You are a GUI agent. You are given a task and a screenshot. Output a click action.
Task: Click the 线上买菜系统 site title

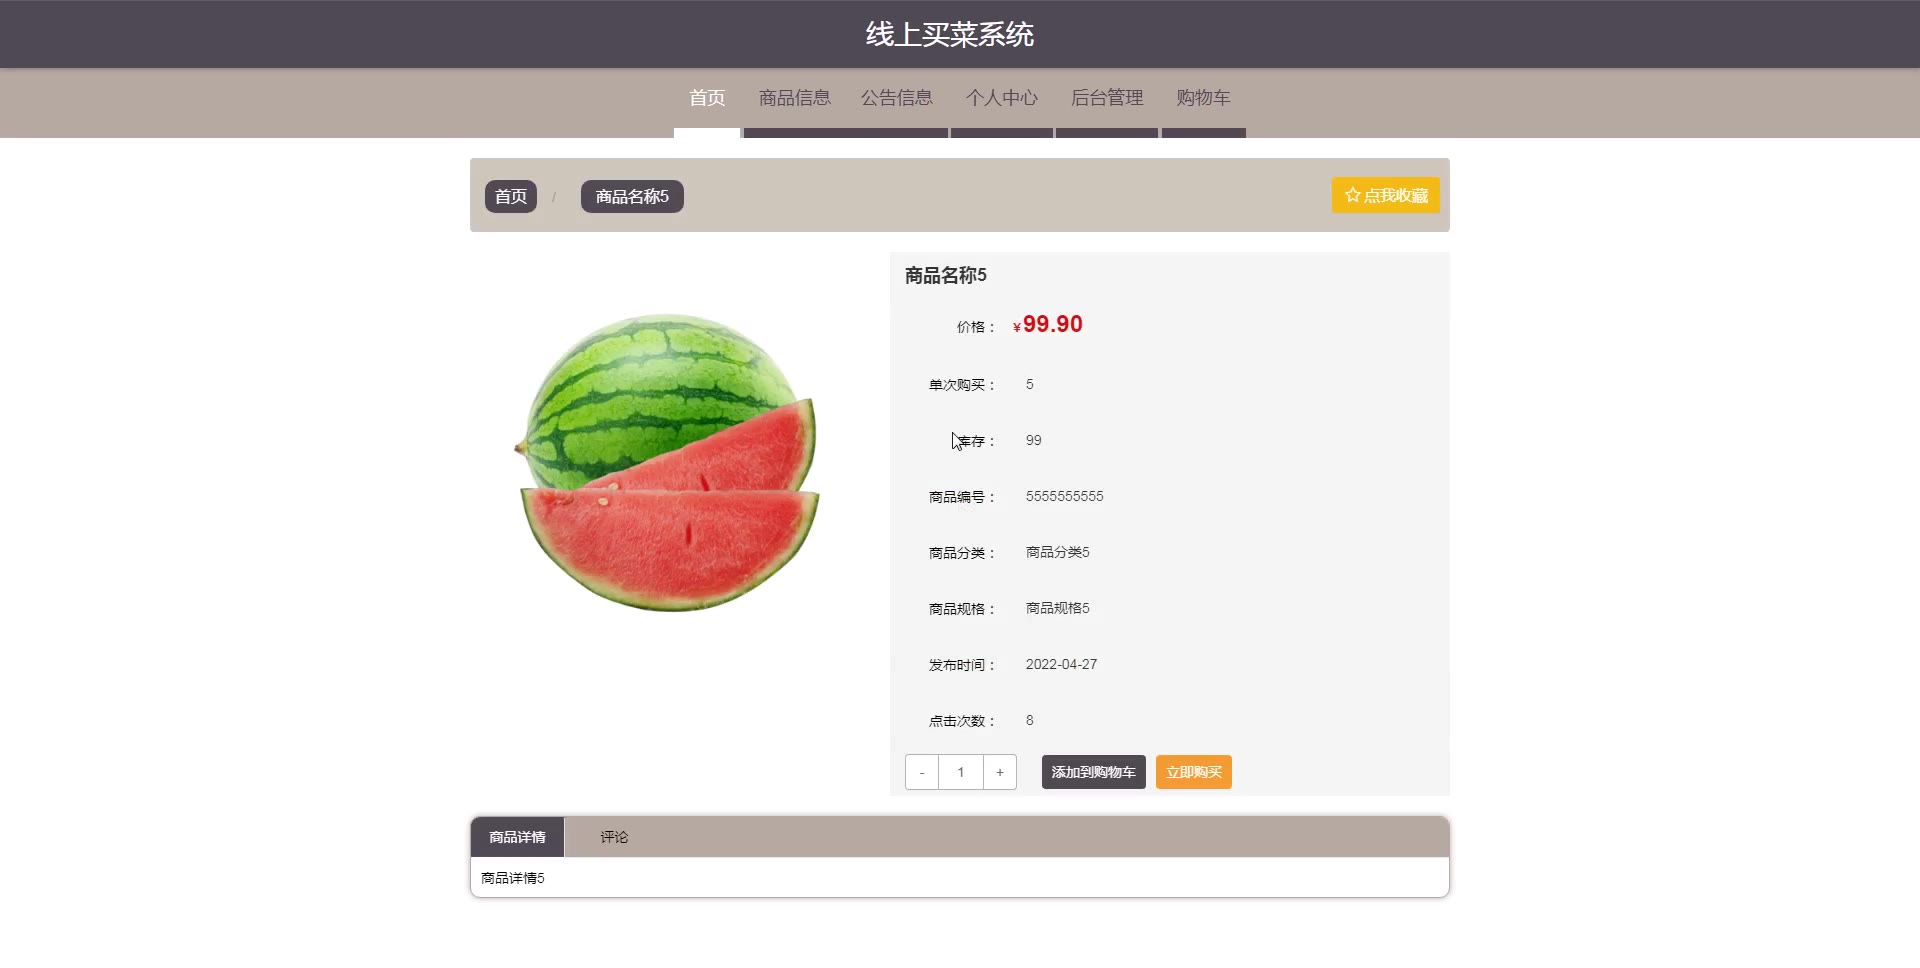pos(950,34)
